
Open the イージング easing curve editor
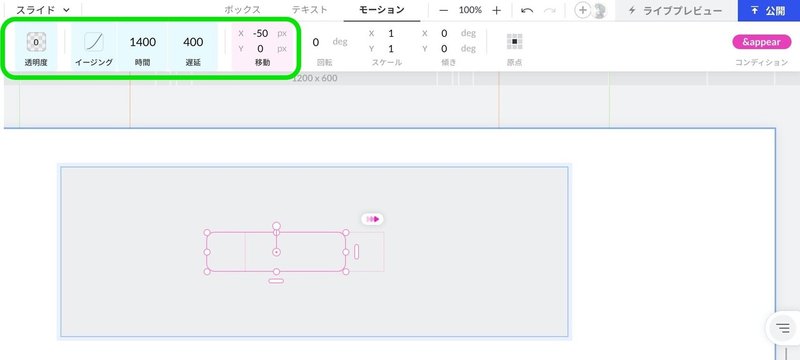(94, 42)
